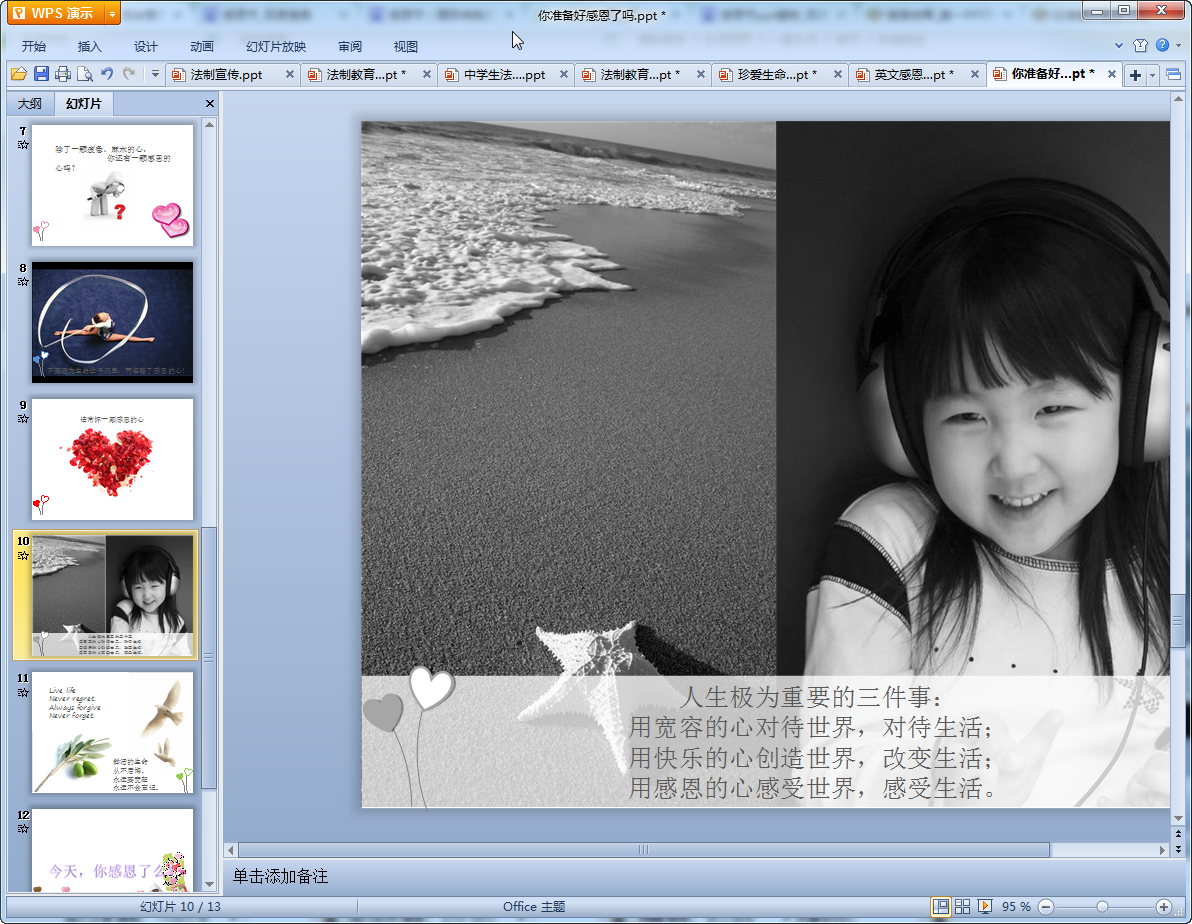
Task: Click 单击添加备注 notes area
Action: tap(281, 877)
